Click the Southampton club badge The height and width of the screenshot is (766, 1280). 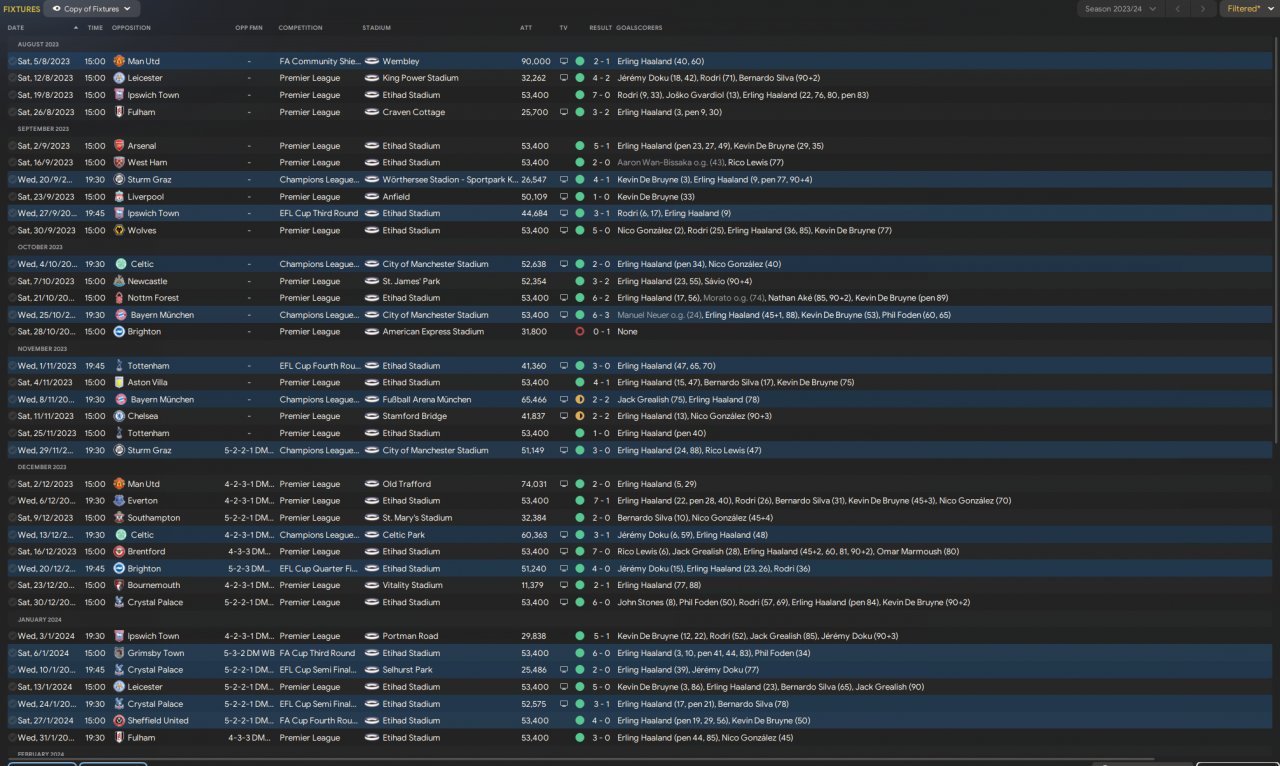pyautogui.click(x=119, y=518)
